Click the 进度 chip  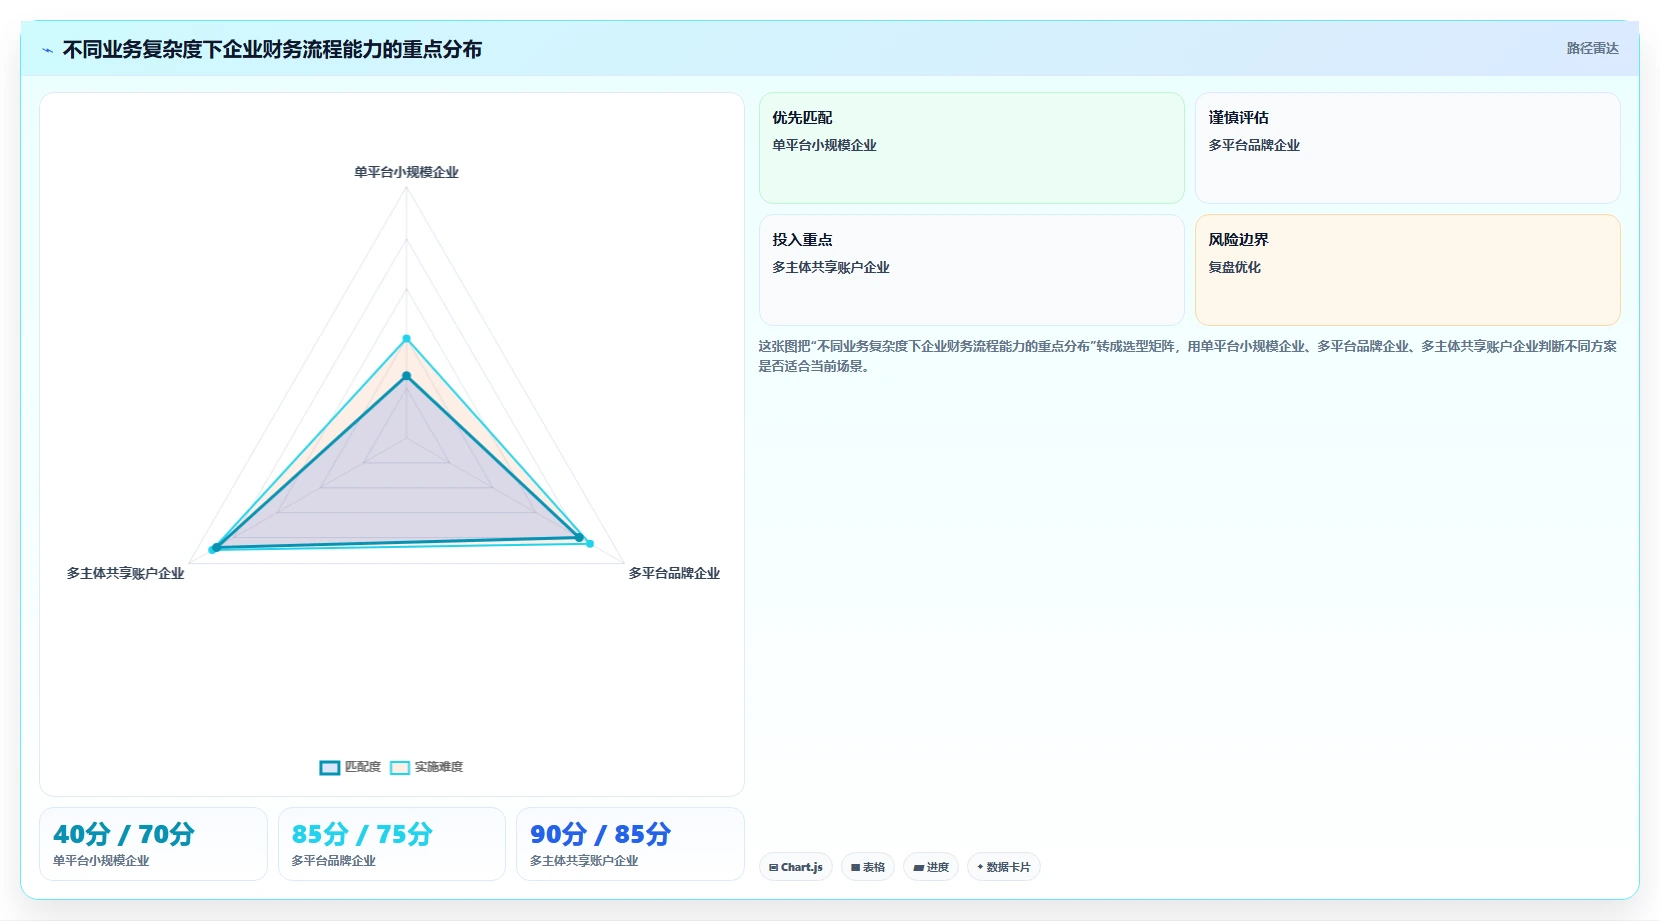(931, 867)
